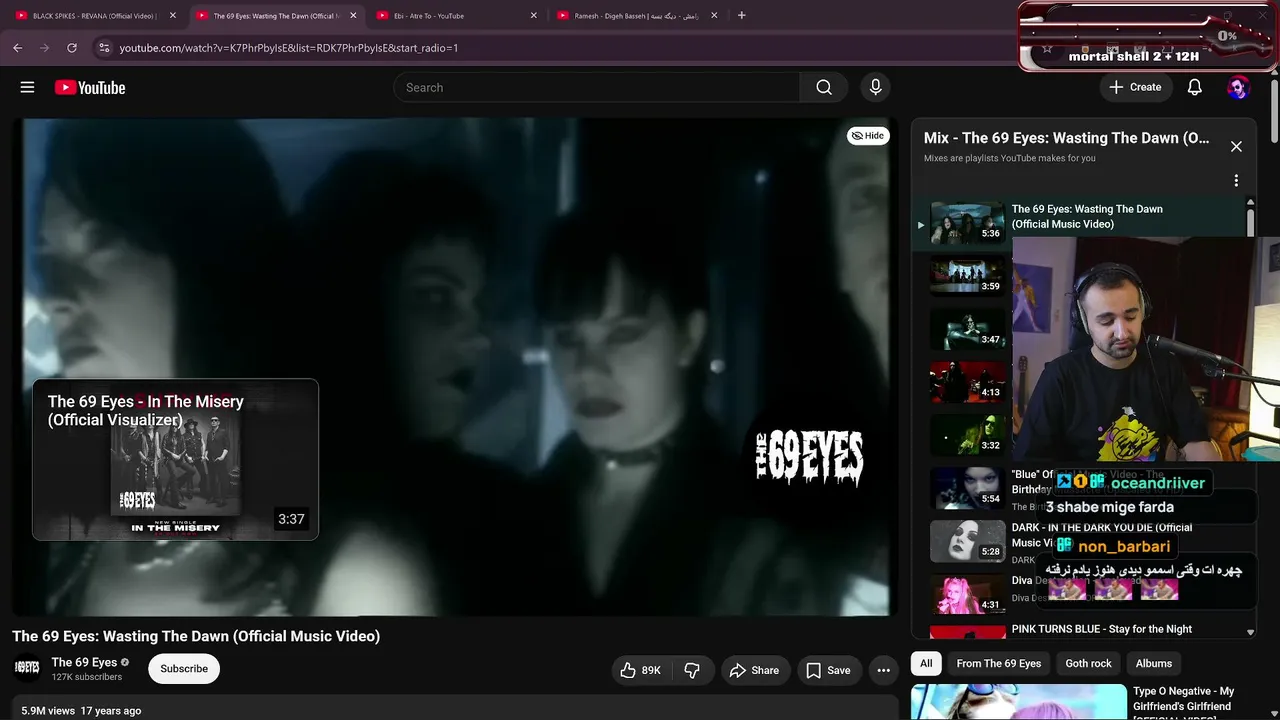This screenshot has width=1280, height=720.
Task: Click the browser address bar URL
Action: click(x=289, y=48)
